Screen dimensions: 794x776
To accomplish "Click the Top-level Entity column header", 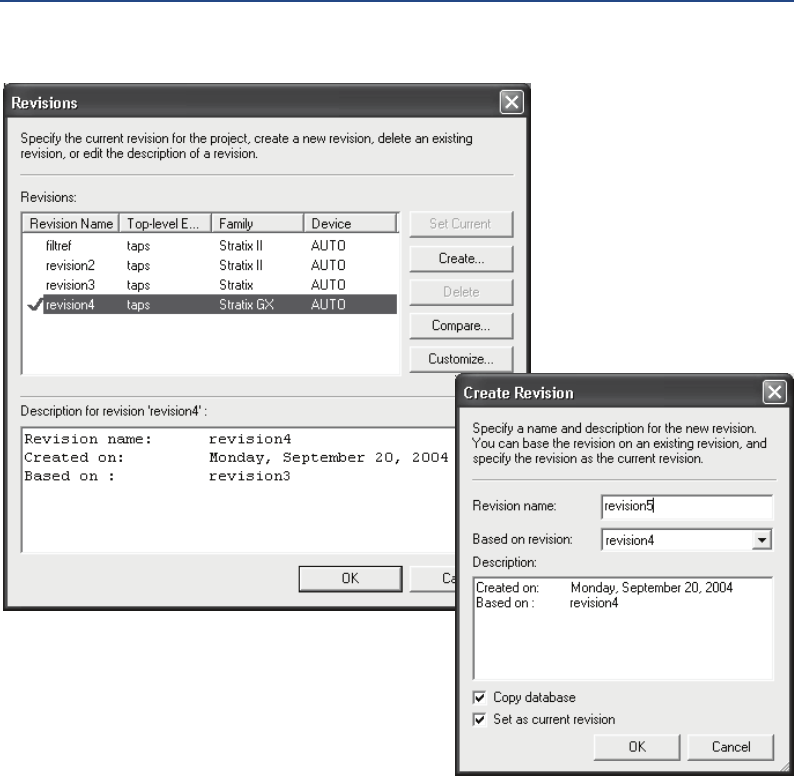I will pos(166,224).
